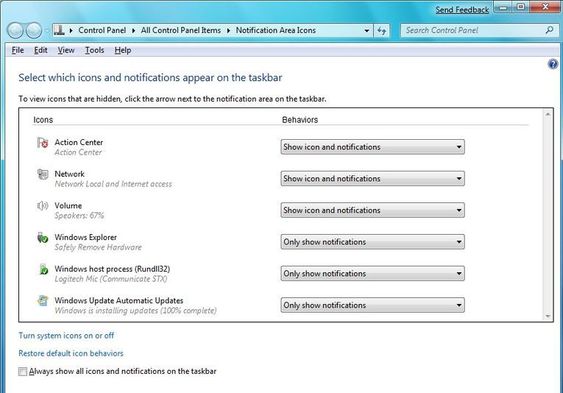Click the Send Feedback link
The height and width of the screenshot is (393, 563).
462,10
